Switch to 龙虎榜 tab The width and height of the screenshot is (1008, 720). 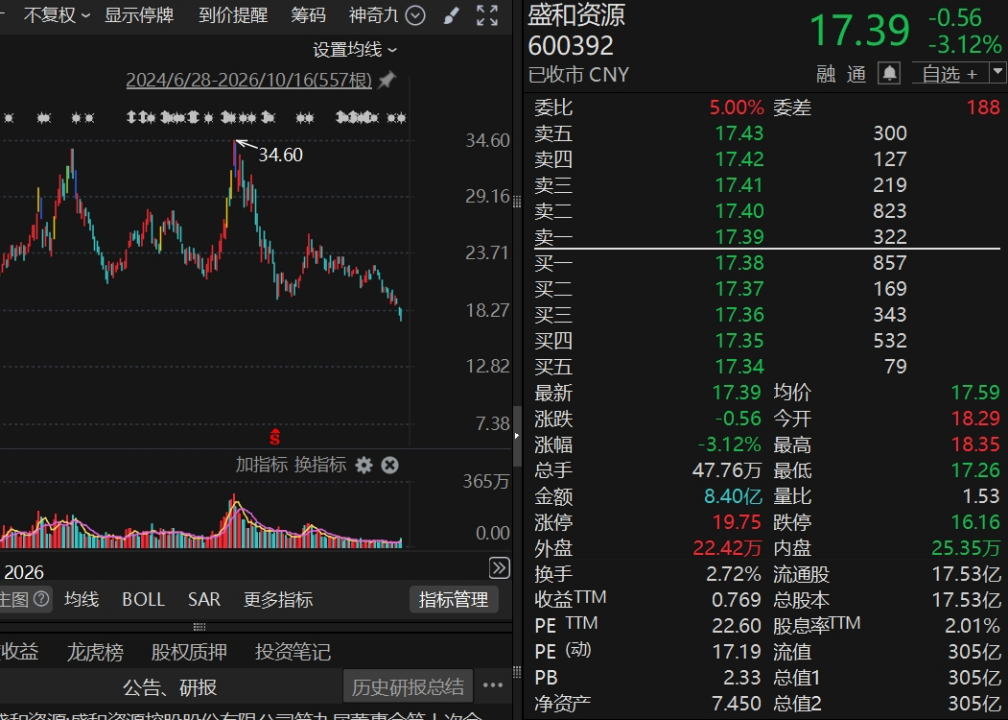coord(95,652)
